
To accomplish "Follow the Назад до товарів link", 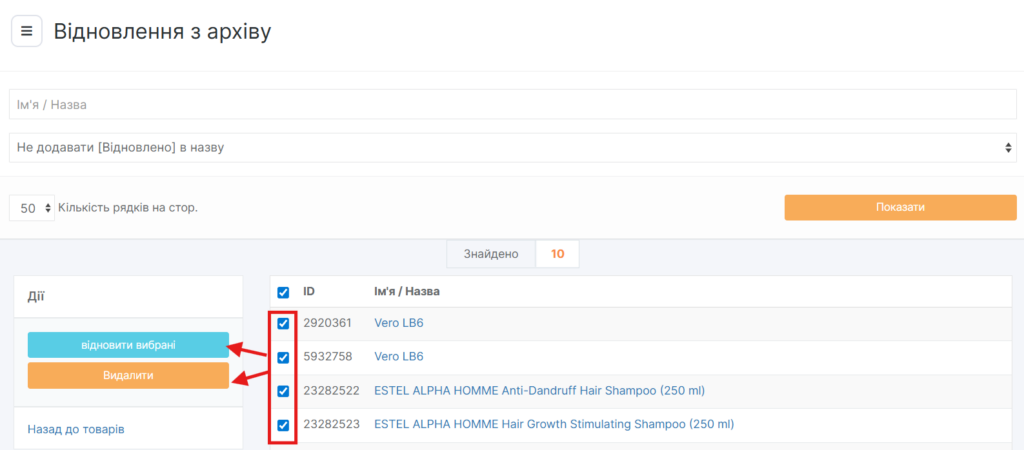I will [76, 429].
